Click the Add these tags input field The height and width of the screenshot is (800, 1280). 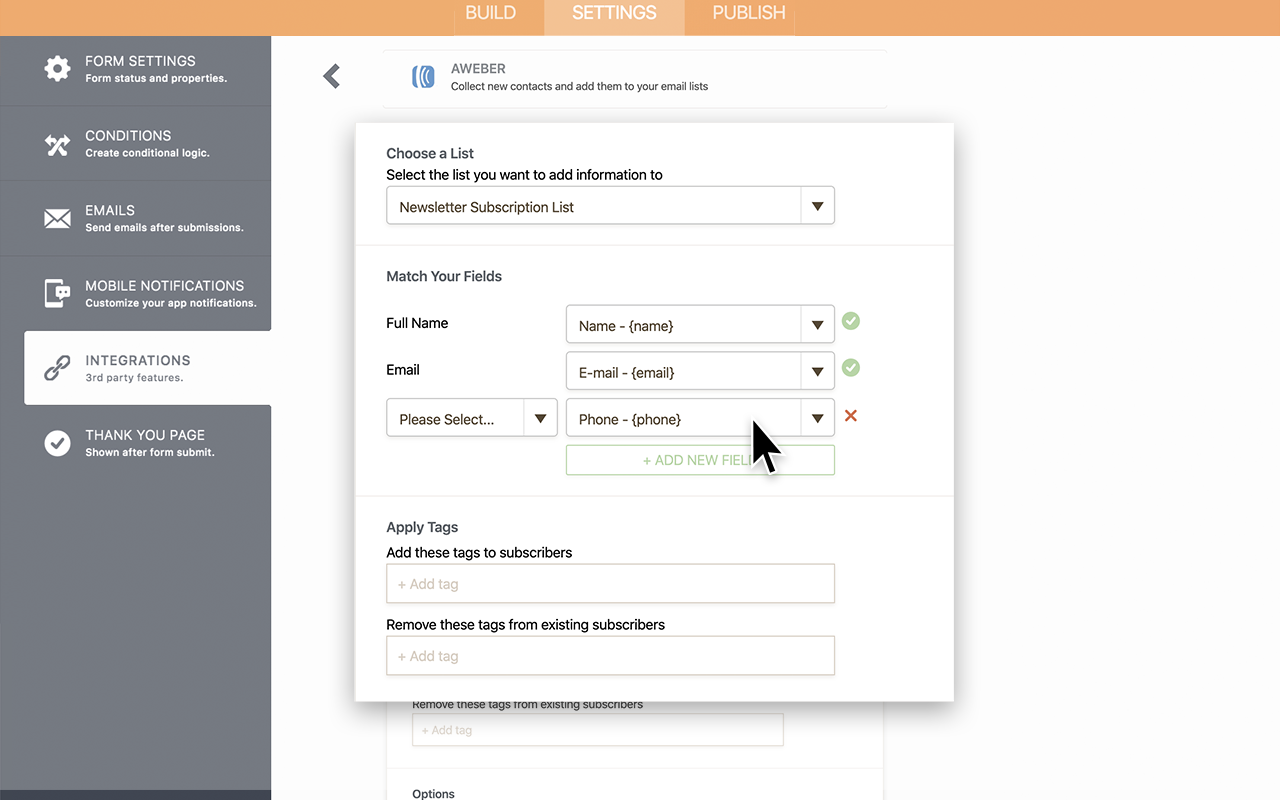610,584
